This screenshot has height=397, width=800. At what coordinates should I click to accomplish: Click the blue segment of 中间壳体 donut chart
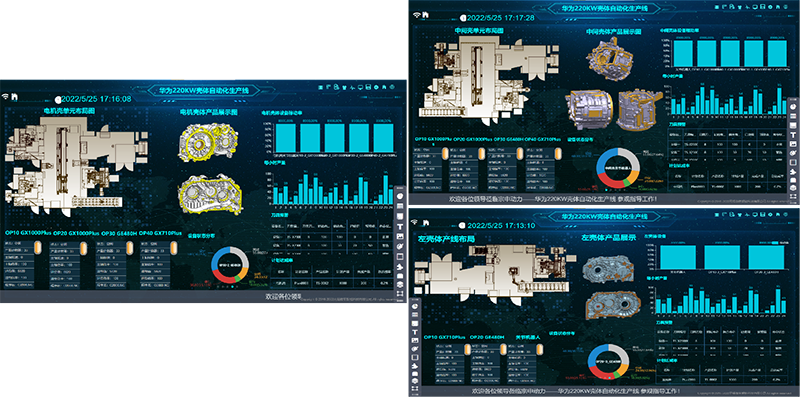click(x=605, y=159)
